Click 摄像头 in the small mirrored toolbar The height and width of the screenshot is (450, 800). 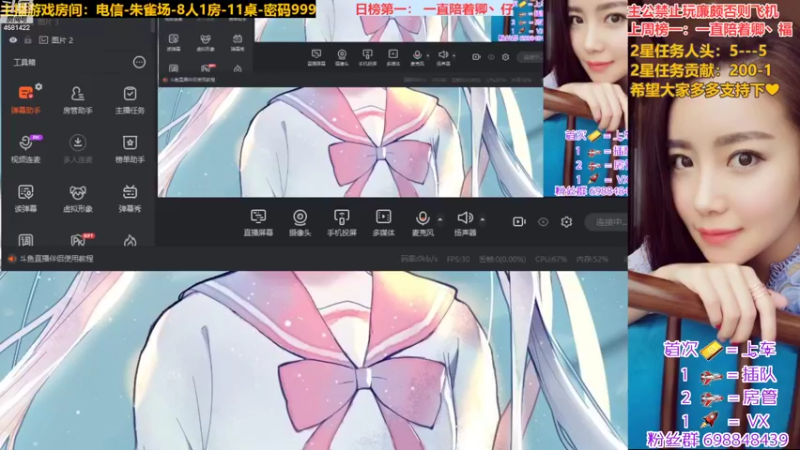(x=342, y=57)
